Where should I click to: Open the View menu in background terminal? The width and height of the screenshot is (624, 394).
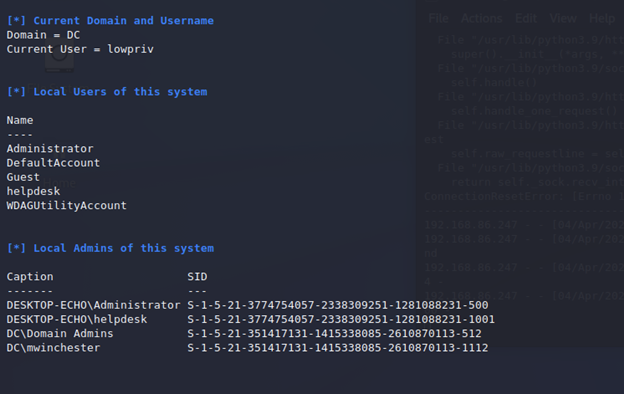[563, 18]
